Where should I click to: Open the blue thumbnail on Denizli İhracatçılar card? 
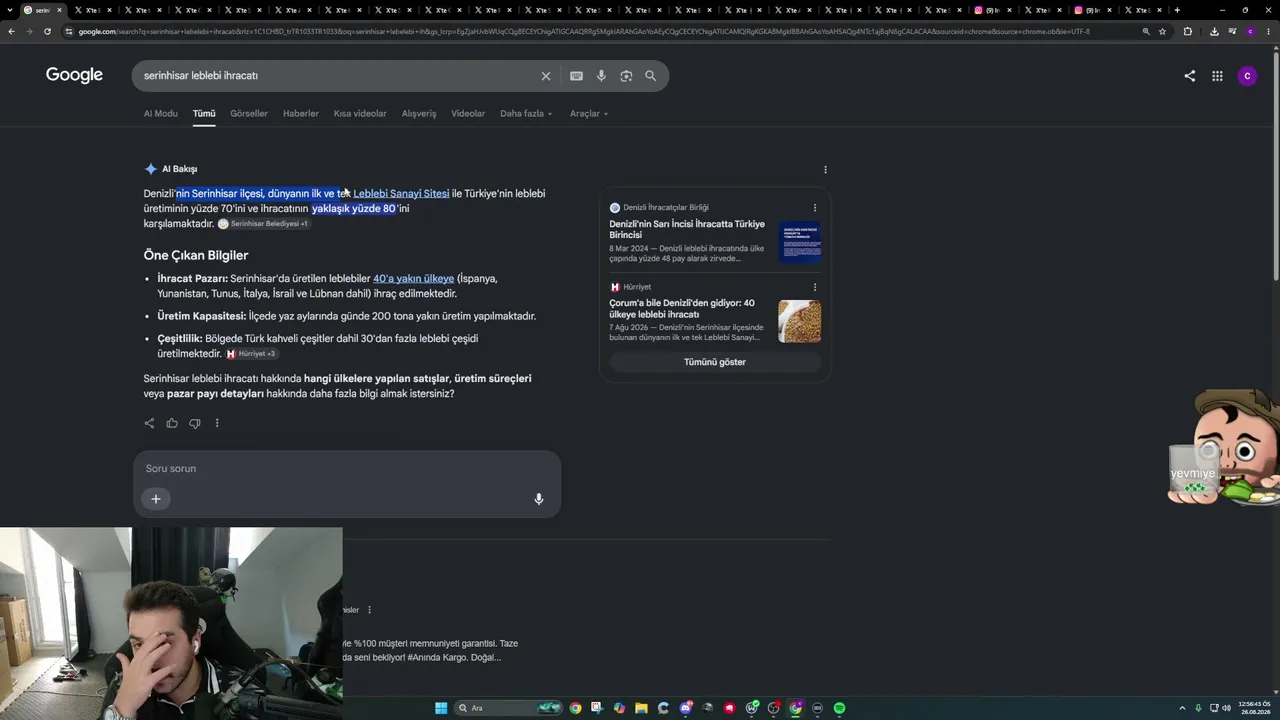(800, 242)
